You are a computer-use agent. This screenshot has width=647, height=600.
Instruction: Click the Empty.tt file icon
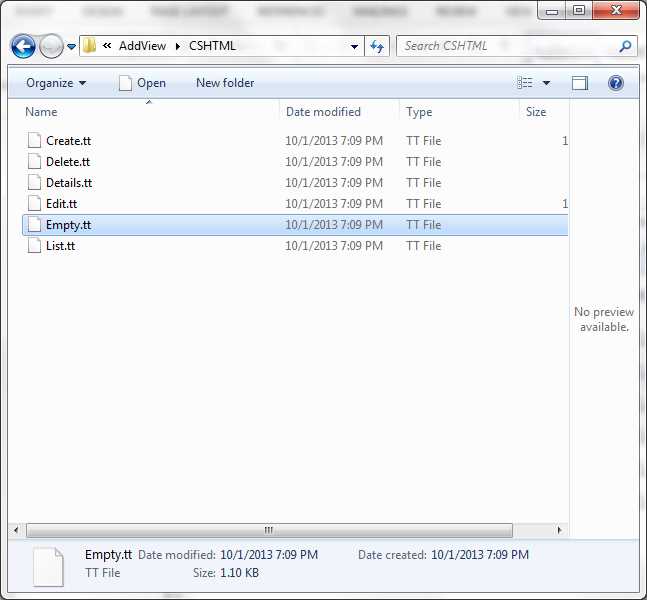click(x=34, y=224)
